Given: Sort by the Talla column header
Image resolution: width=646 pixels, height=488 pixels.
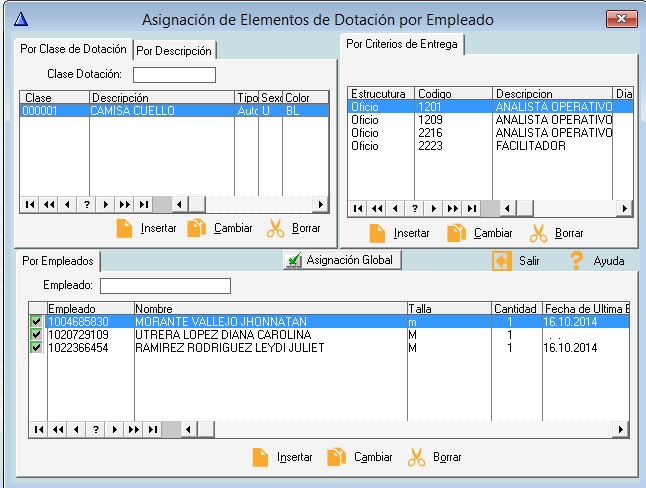Looking at the screenshot, I should [448, 308].
